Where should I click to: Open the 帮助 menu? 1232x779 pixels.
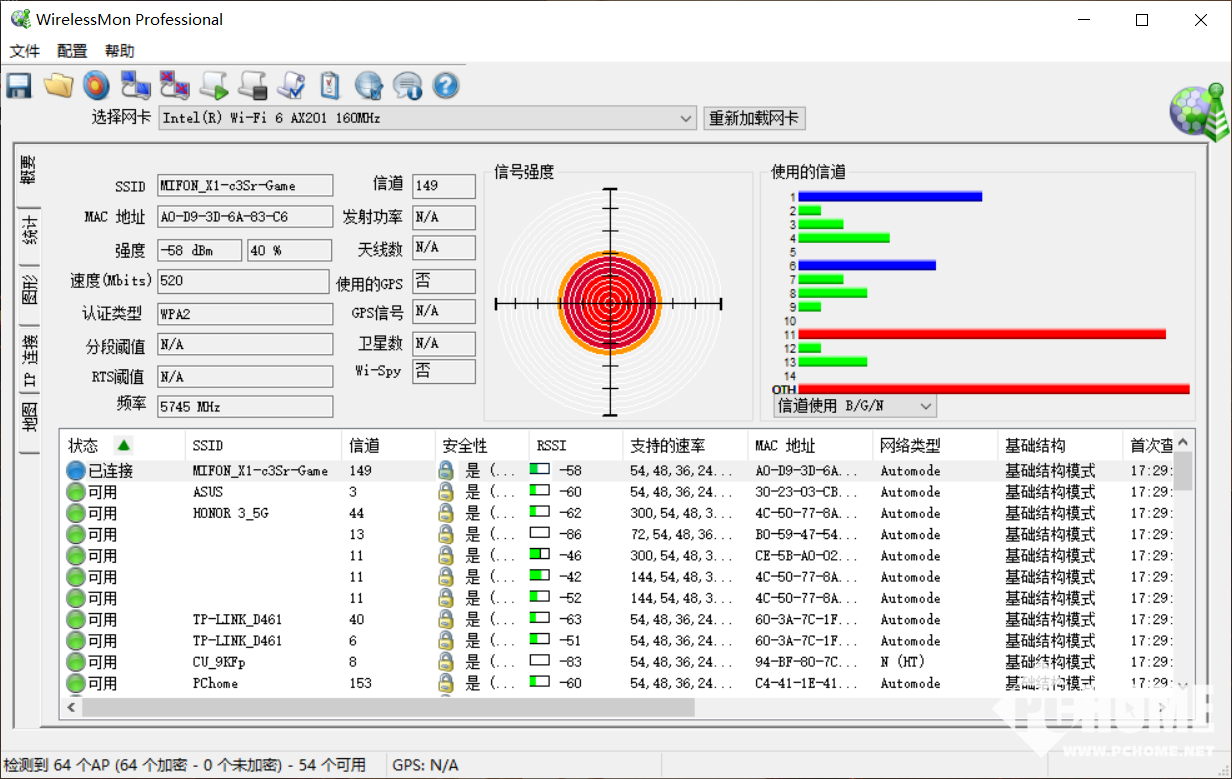coord(119,51)
